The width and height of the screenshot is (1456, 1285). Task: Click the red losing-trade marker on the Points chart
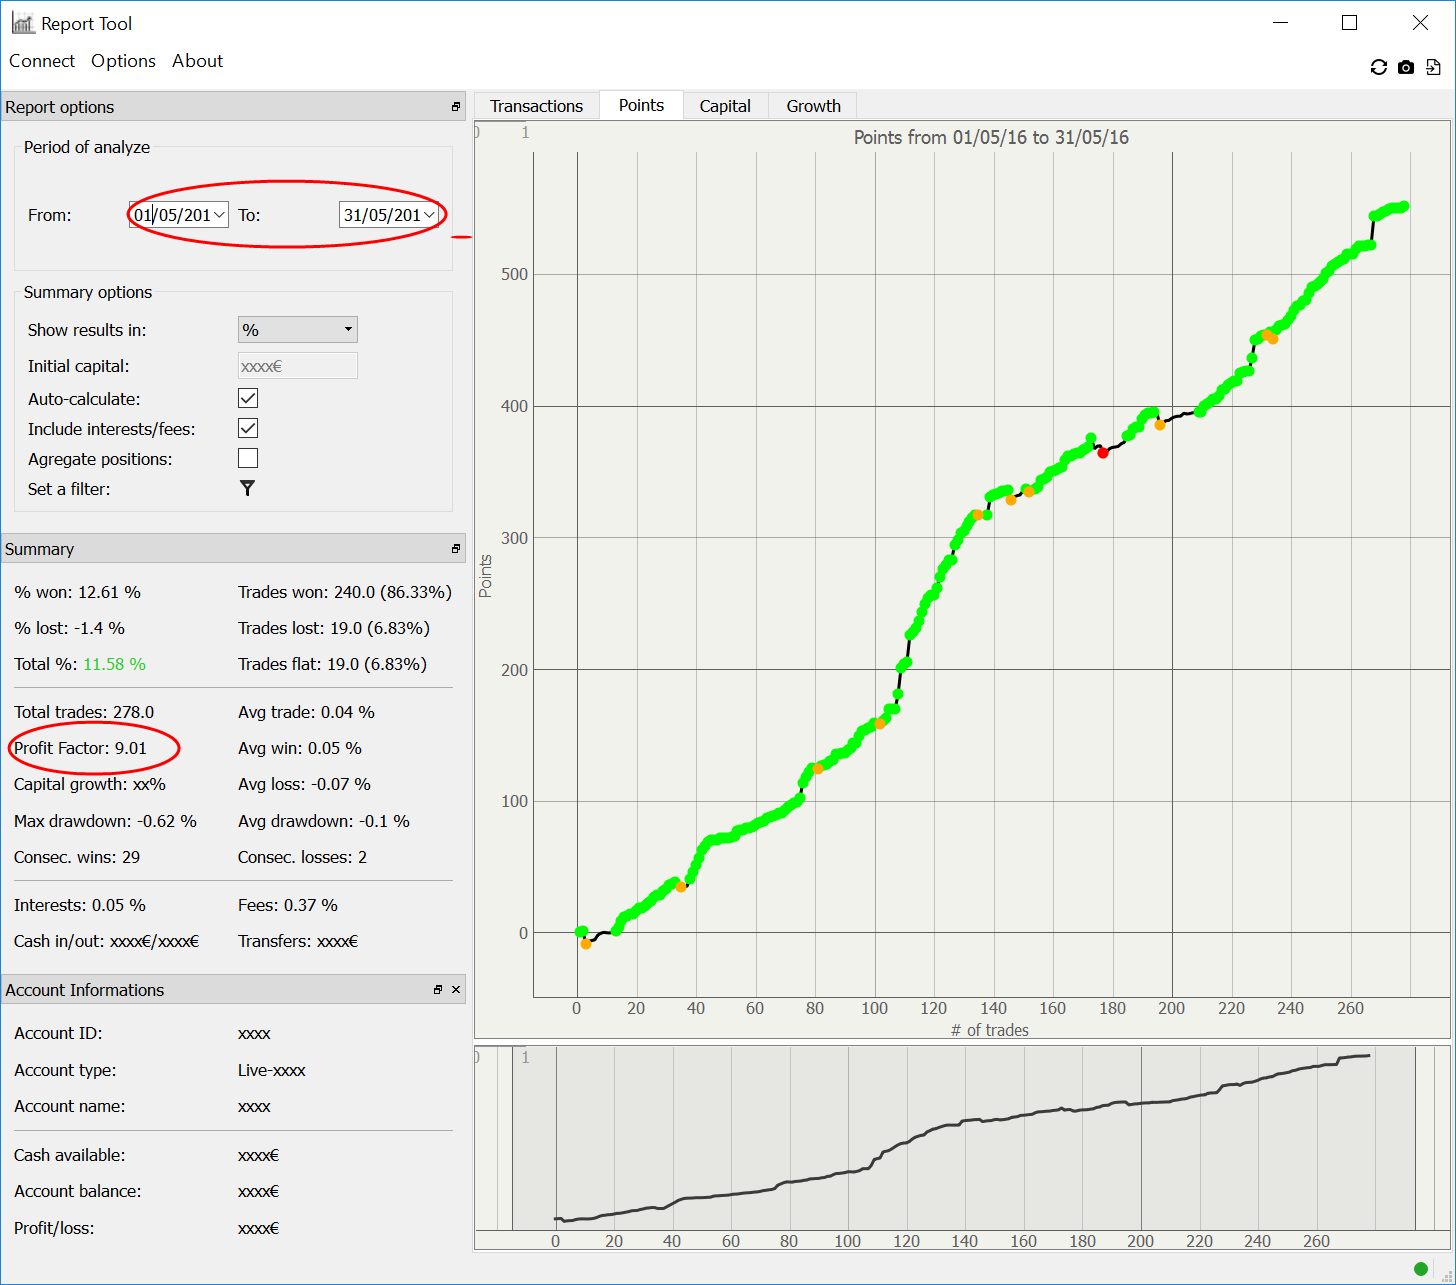pyautogui.click(x=1103, y=453)
